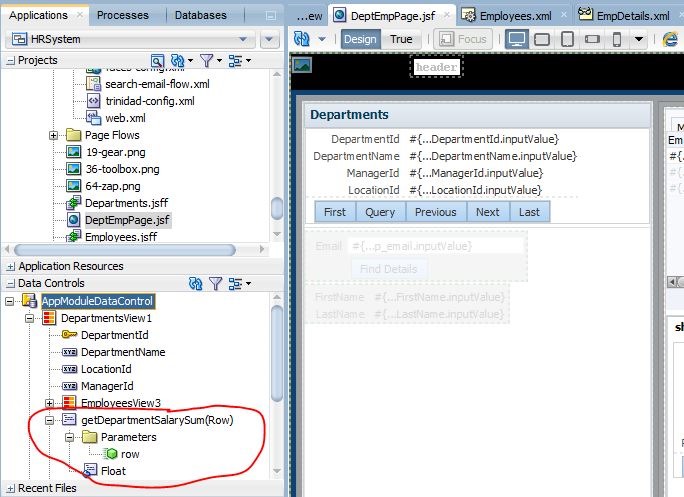The image size is (684, 497).
Task: Click the Query button in Departments
Action: 380,212
